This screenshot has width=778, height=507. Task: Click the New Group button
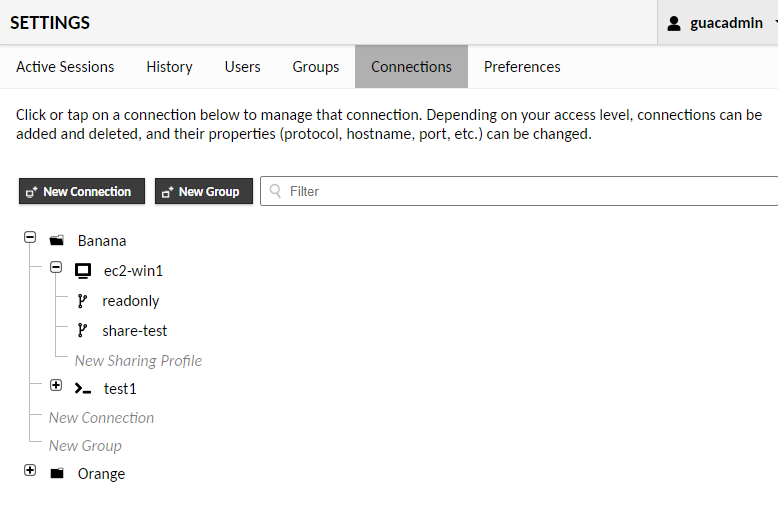204,191
